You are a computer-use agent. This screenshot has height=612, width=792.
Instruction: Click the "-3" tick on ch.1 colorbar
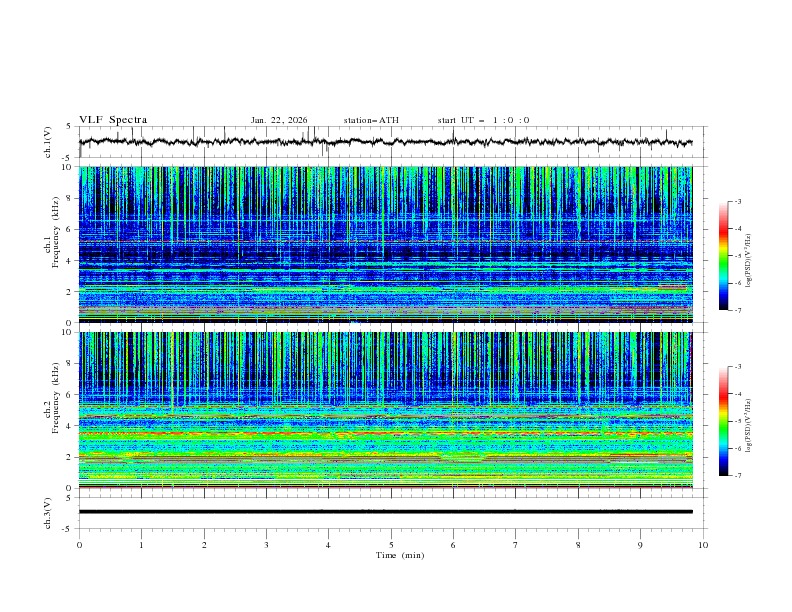click(x=738, y=202)
